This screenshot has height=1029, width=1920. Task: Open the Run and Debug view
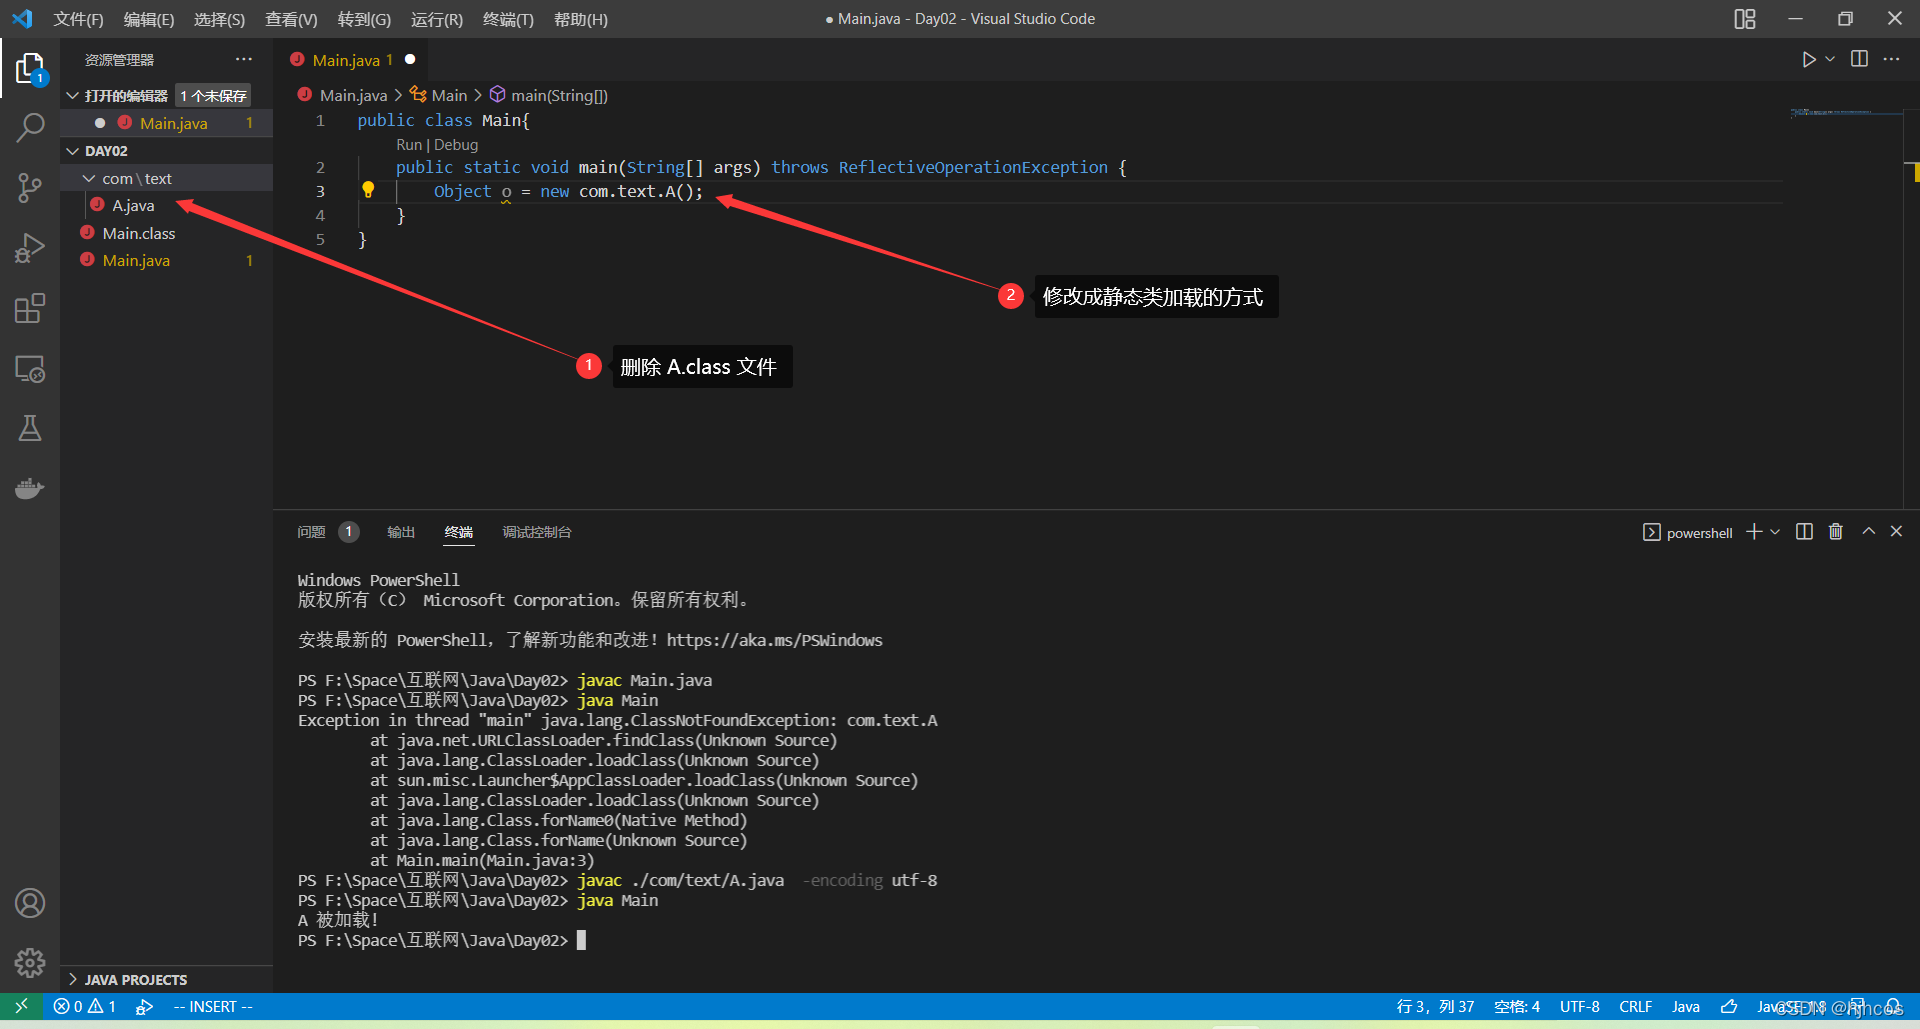pos(30,247)
